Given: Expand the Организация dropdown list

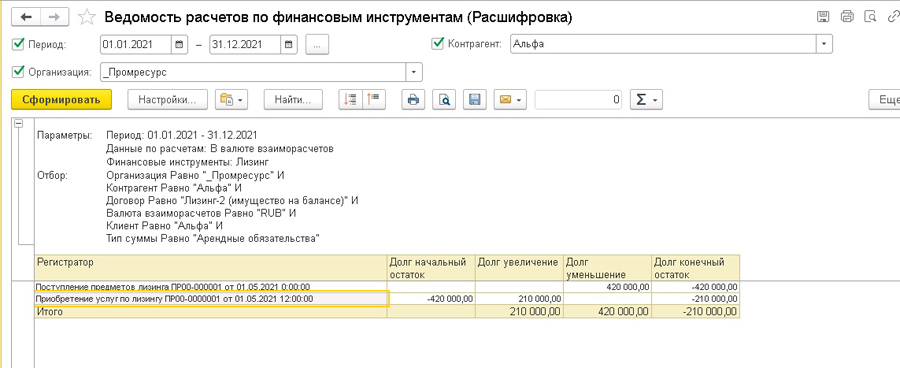Looking at the screenshot, I should click(x=415, y=72).
